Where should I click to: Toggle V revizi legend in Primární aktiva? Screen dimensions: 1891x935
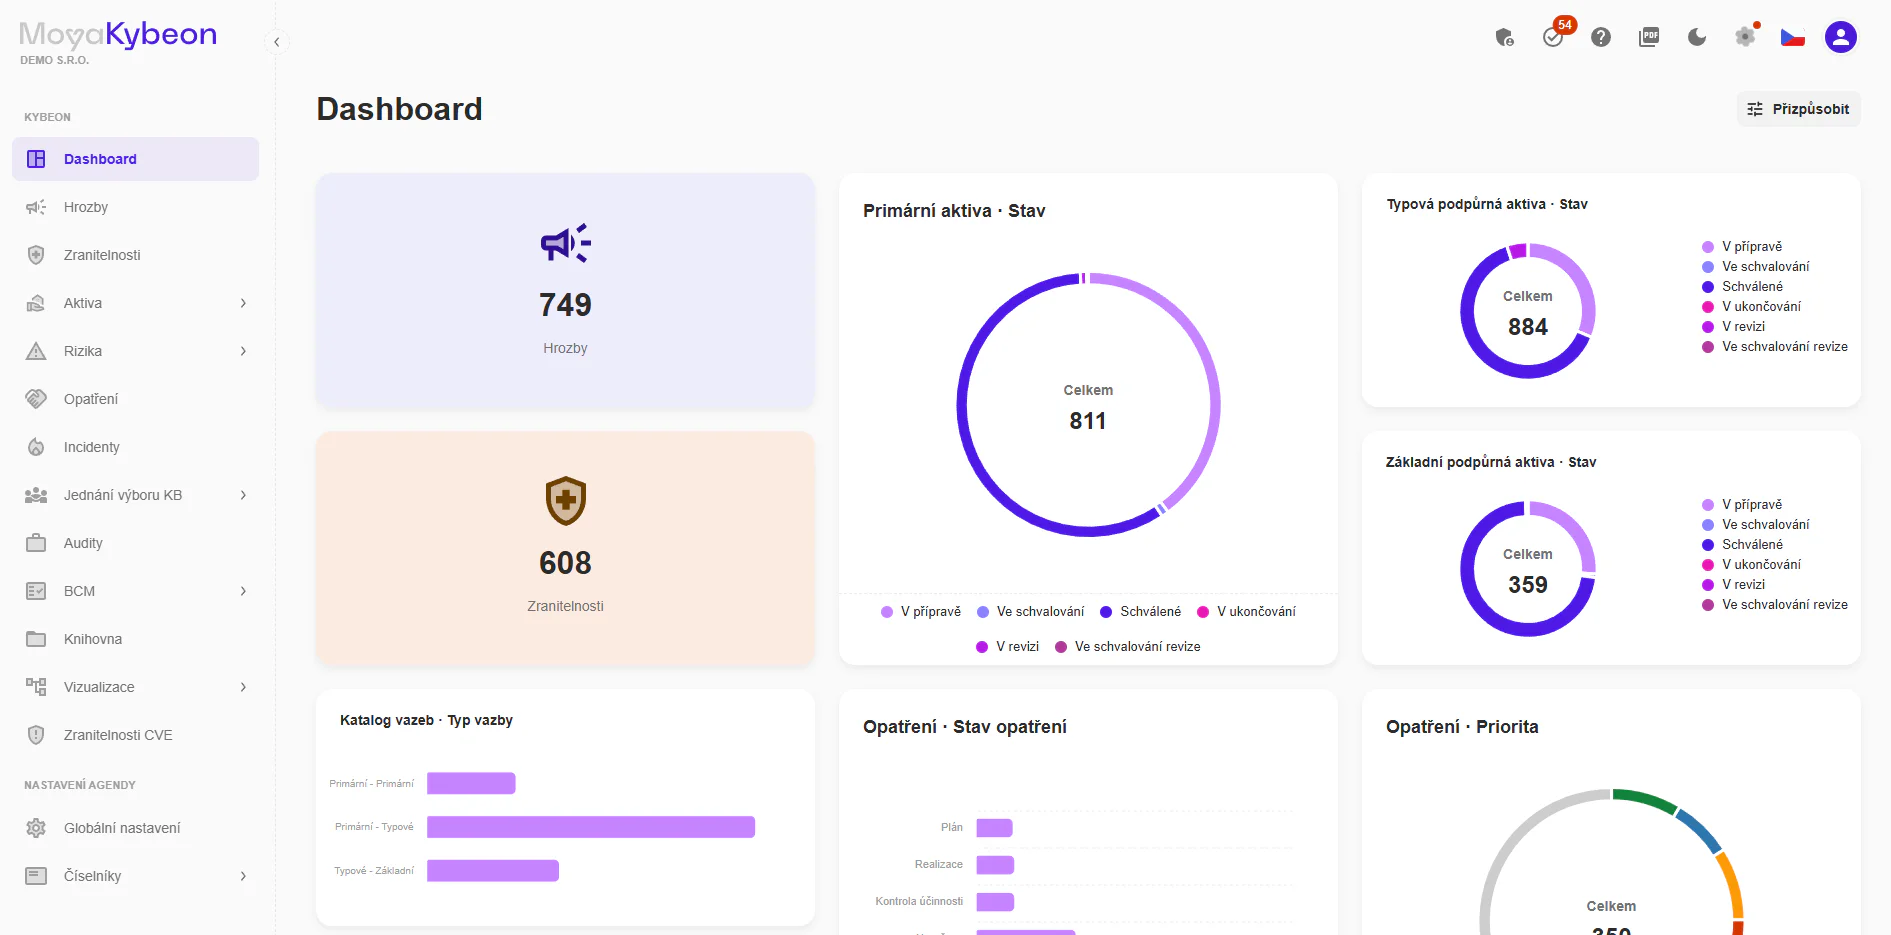point(1007,647)
